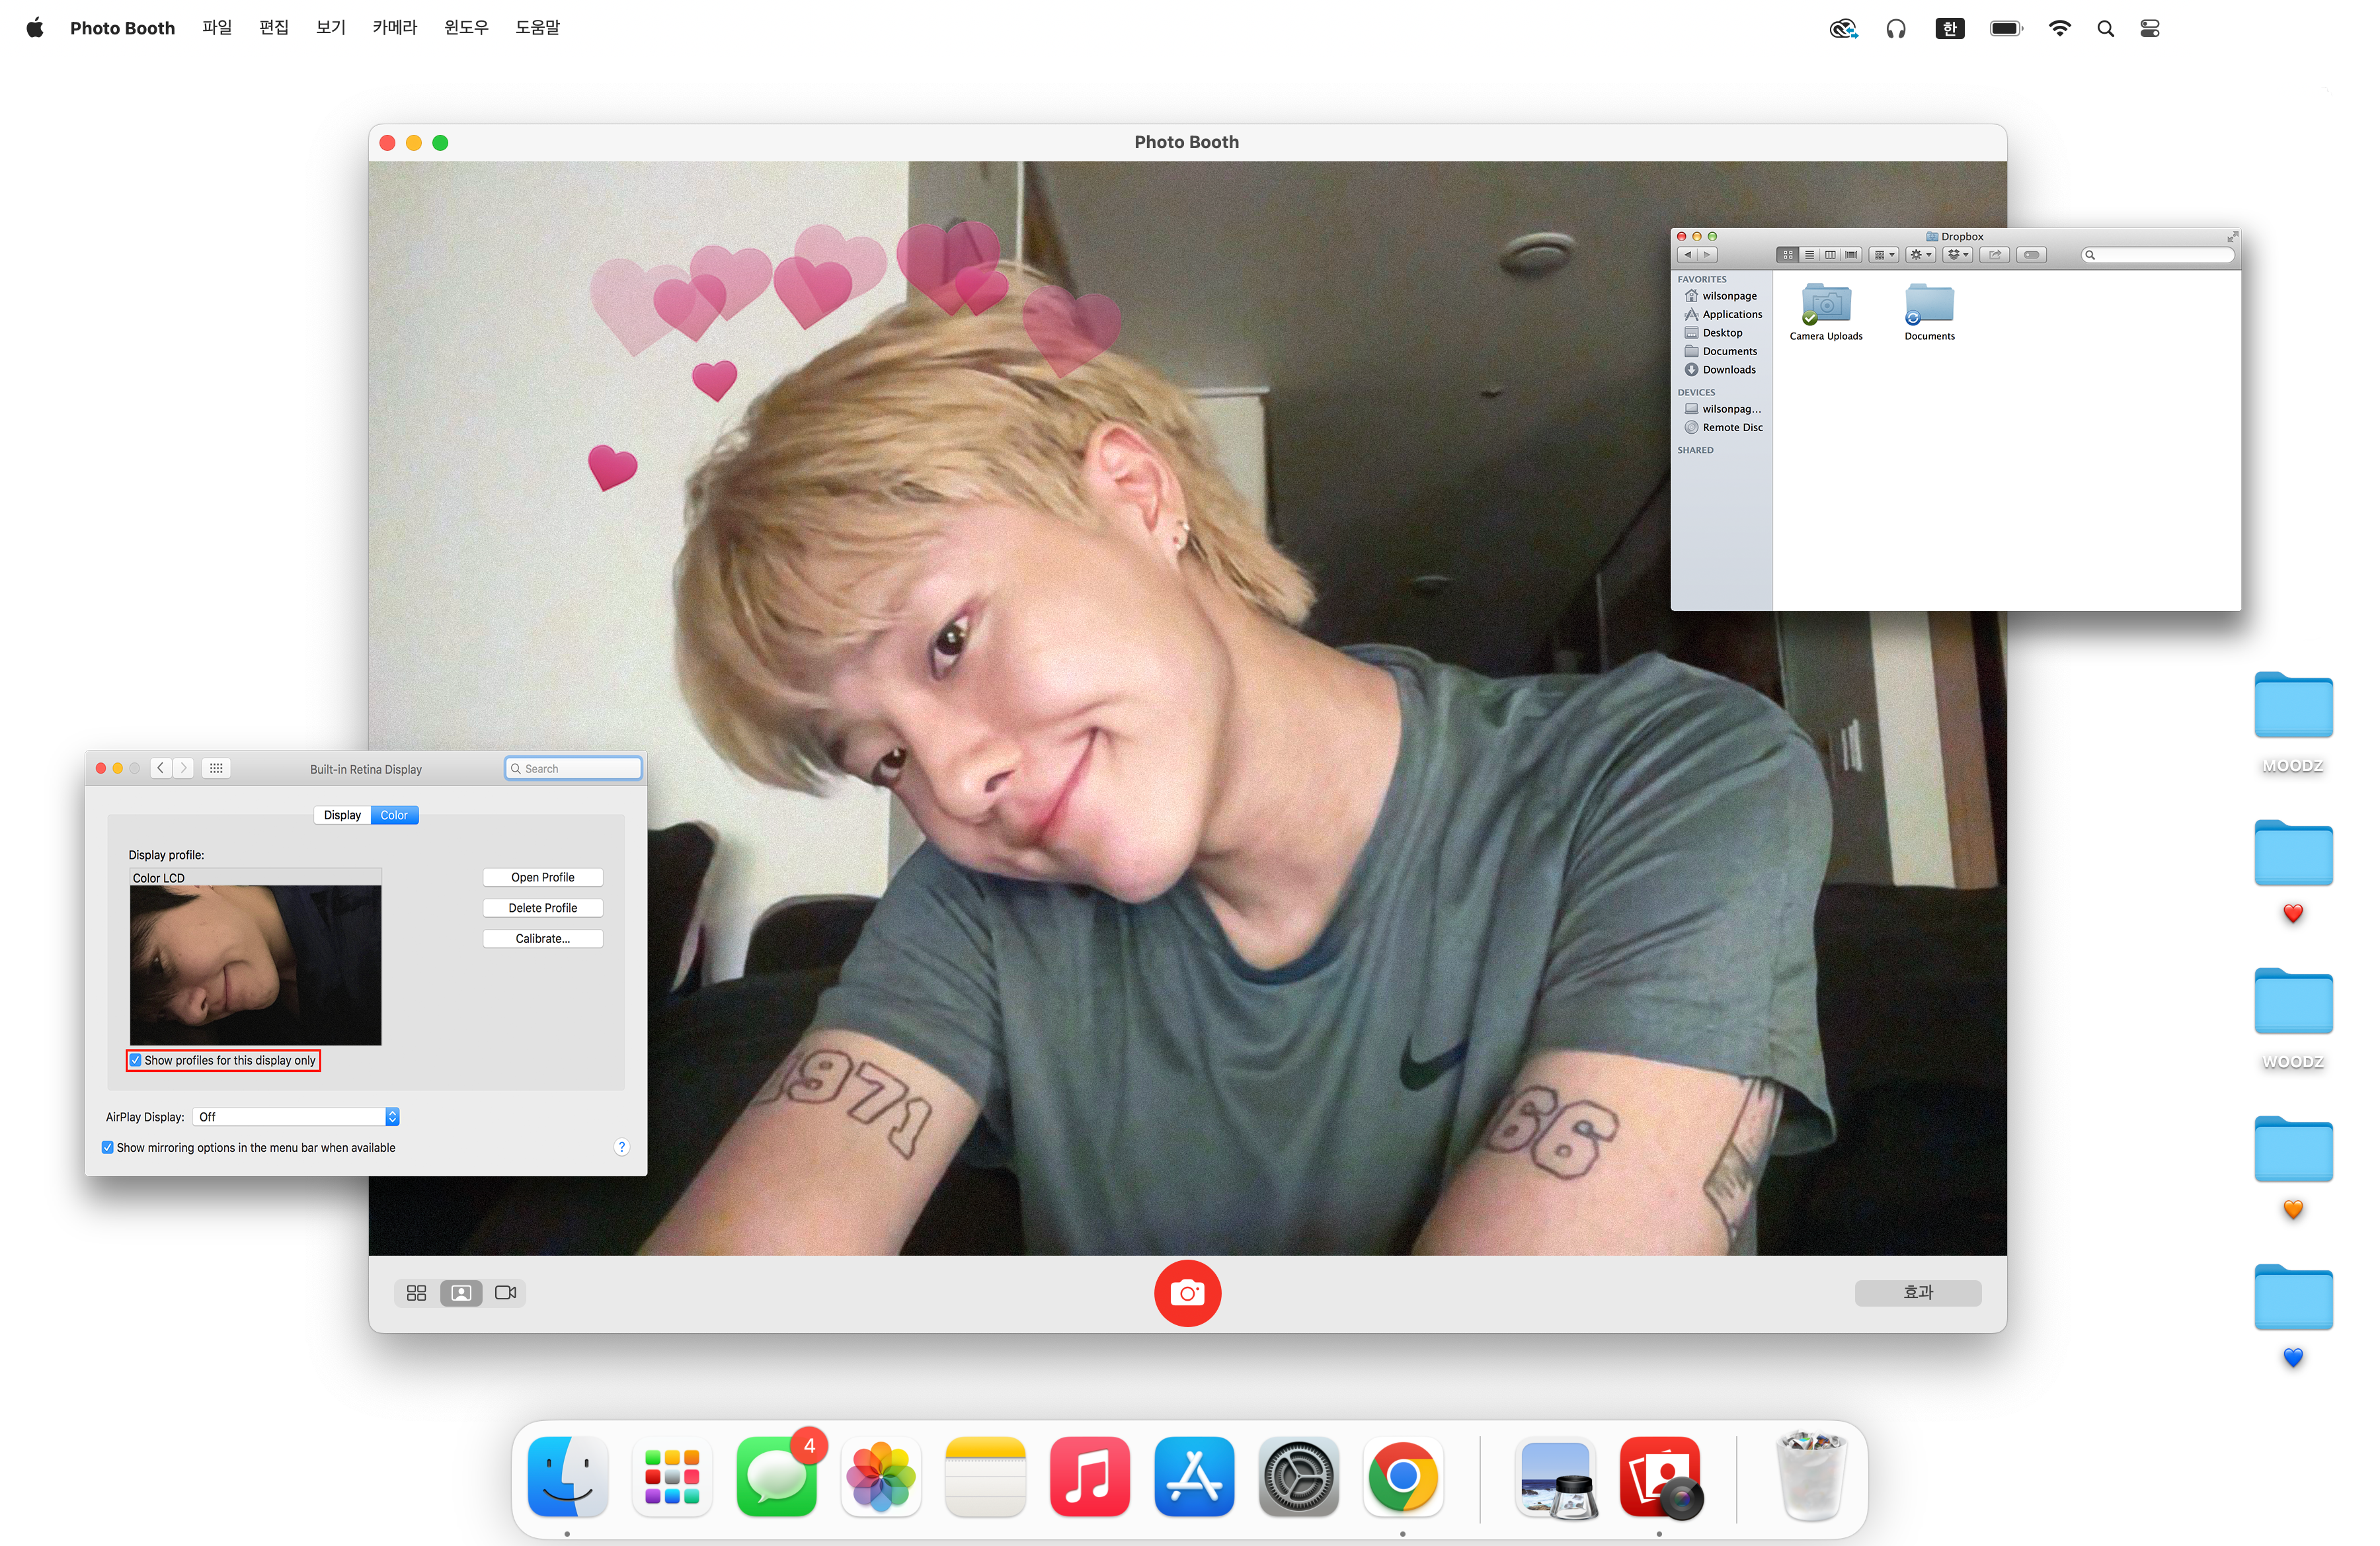Image resolution: width=2380 pixels, height=1546 pixels.
Task: Click the Calibrate... button
Action: [x=542, y=938]
